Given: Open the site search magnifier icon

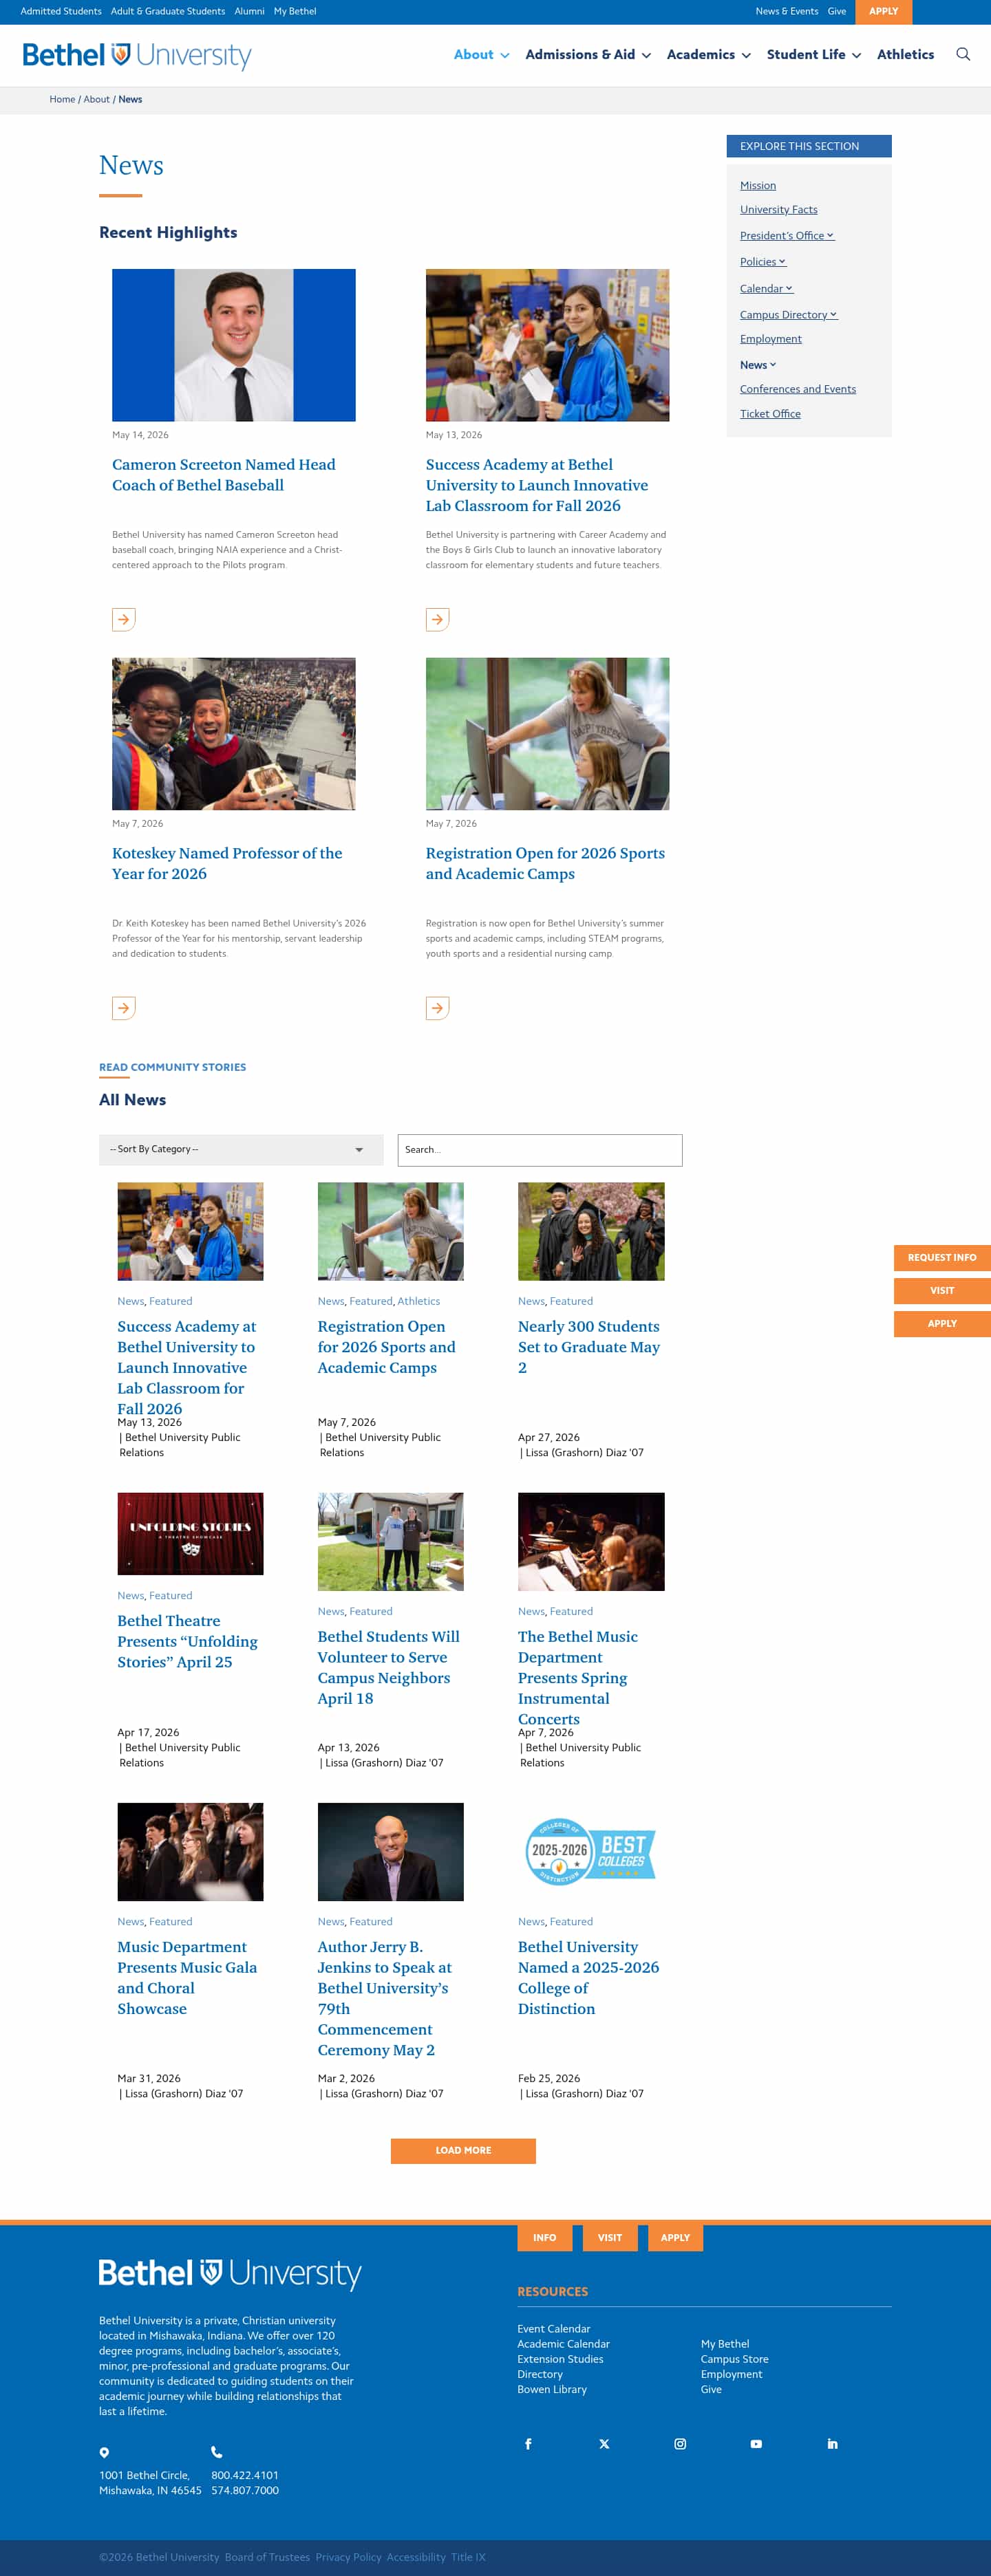Looking at the screenshot, I should click(962, 54).
